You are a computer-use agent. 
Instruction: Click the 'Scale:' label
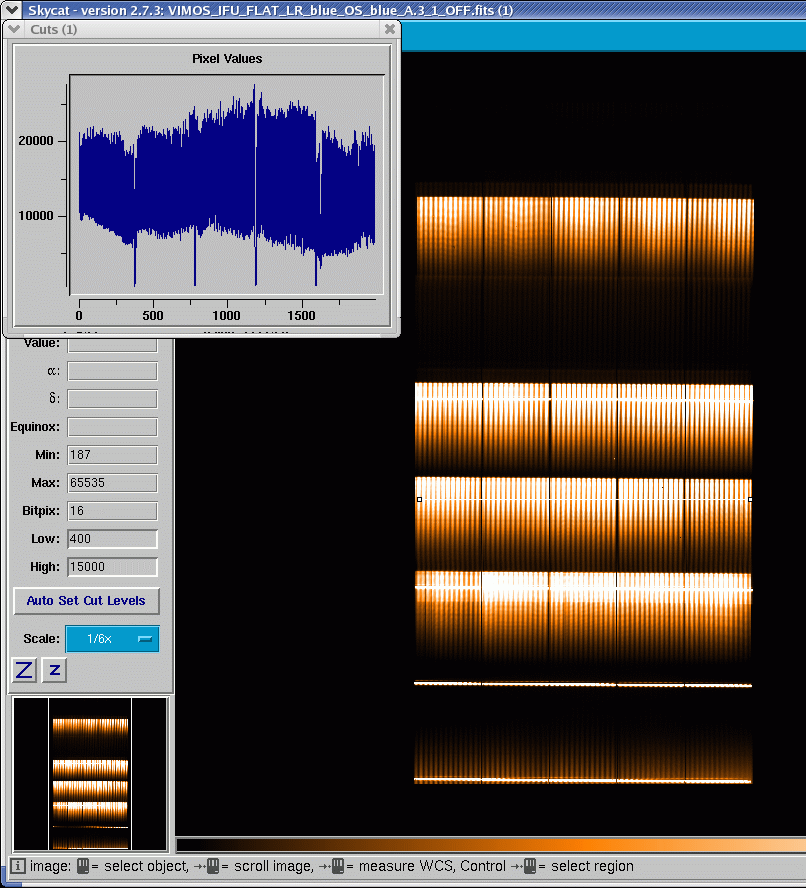point(41,639)
